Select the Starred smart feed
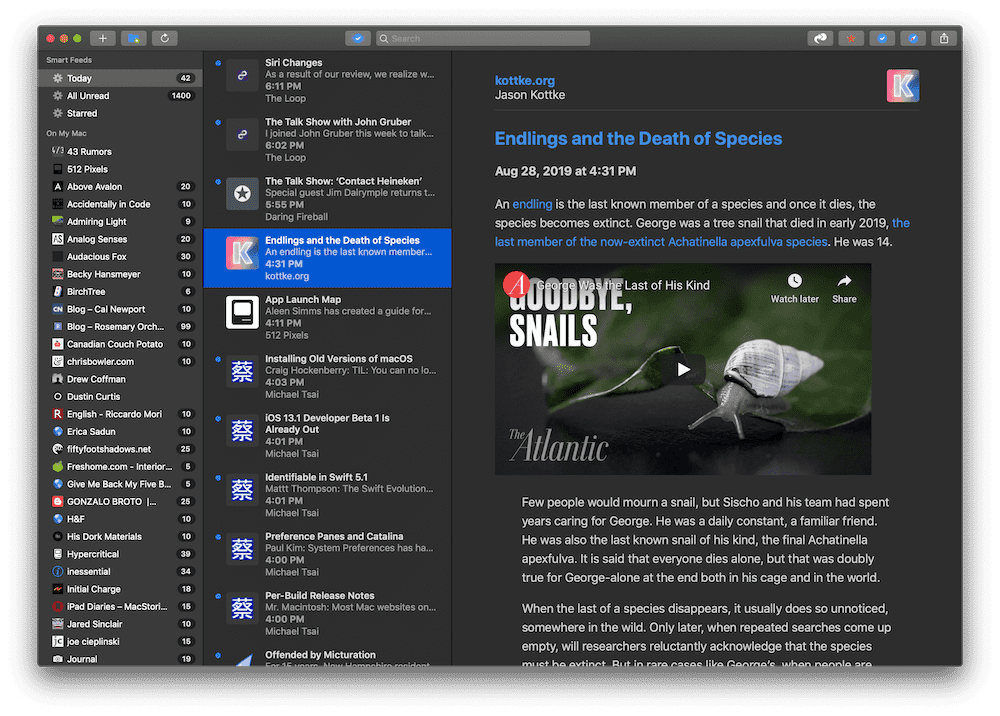This screenshot has height=716, width=1000. 120,113
